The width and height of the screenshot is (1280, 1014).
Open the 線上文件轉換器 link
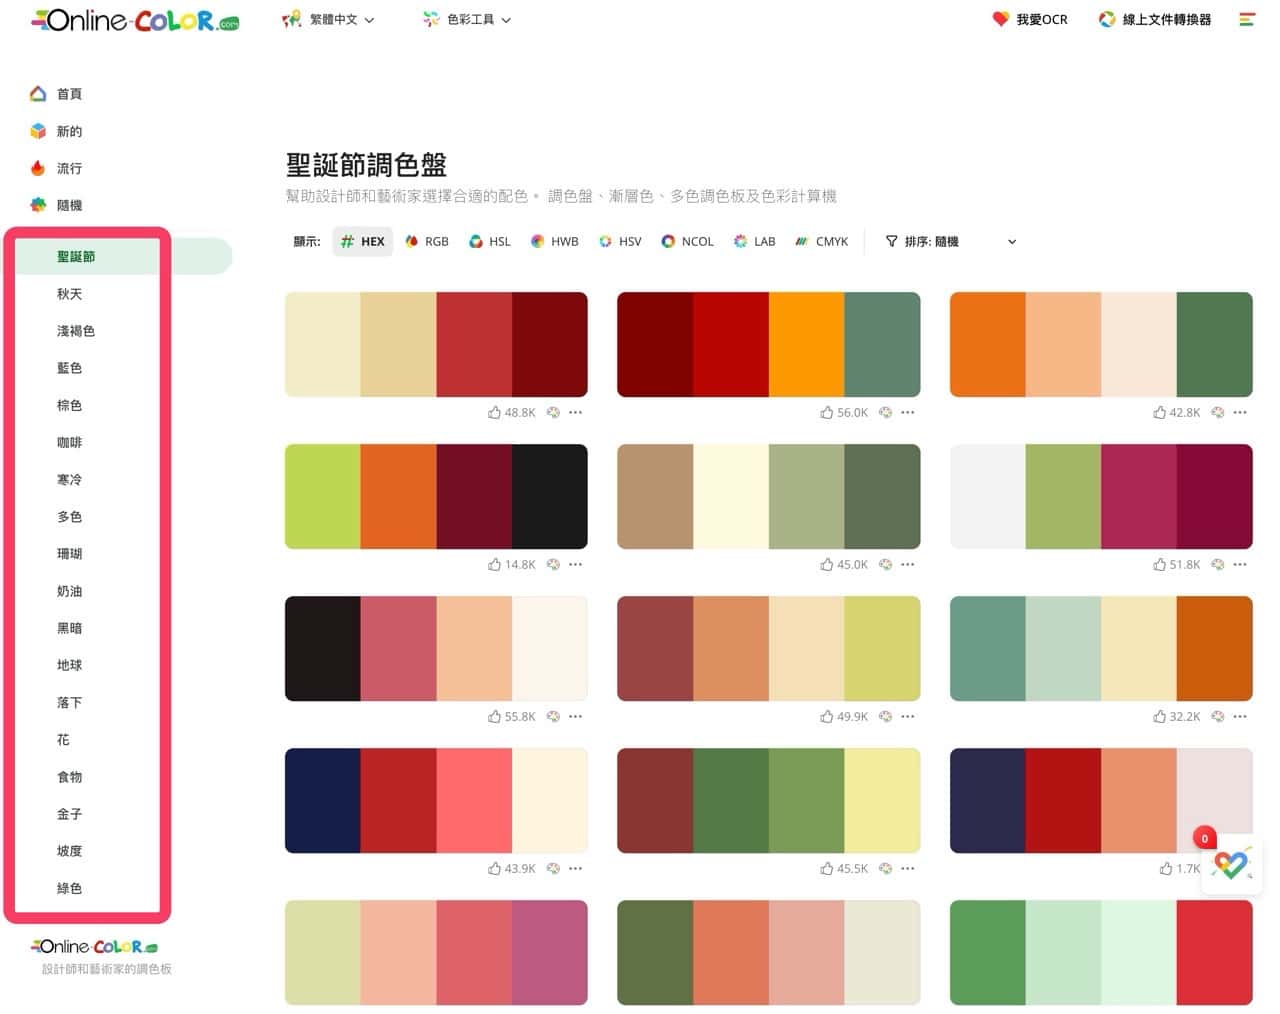click(x=1155, y=19)
